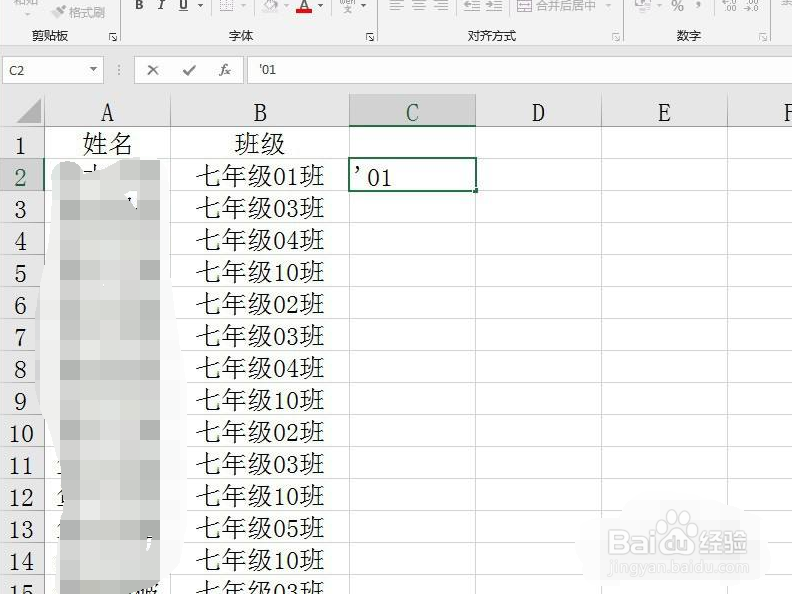The width and height of the screenshot is (792, 594).
Task: Select column C header
Action: coord(412,112)
